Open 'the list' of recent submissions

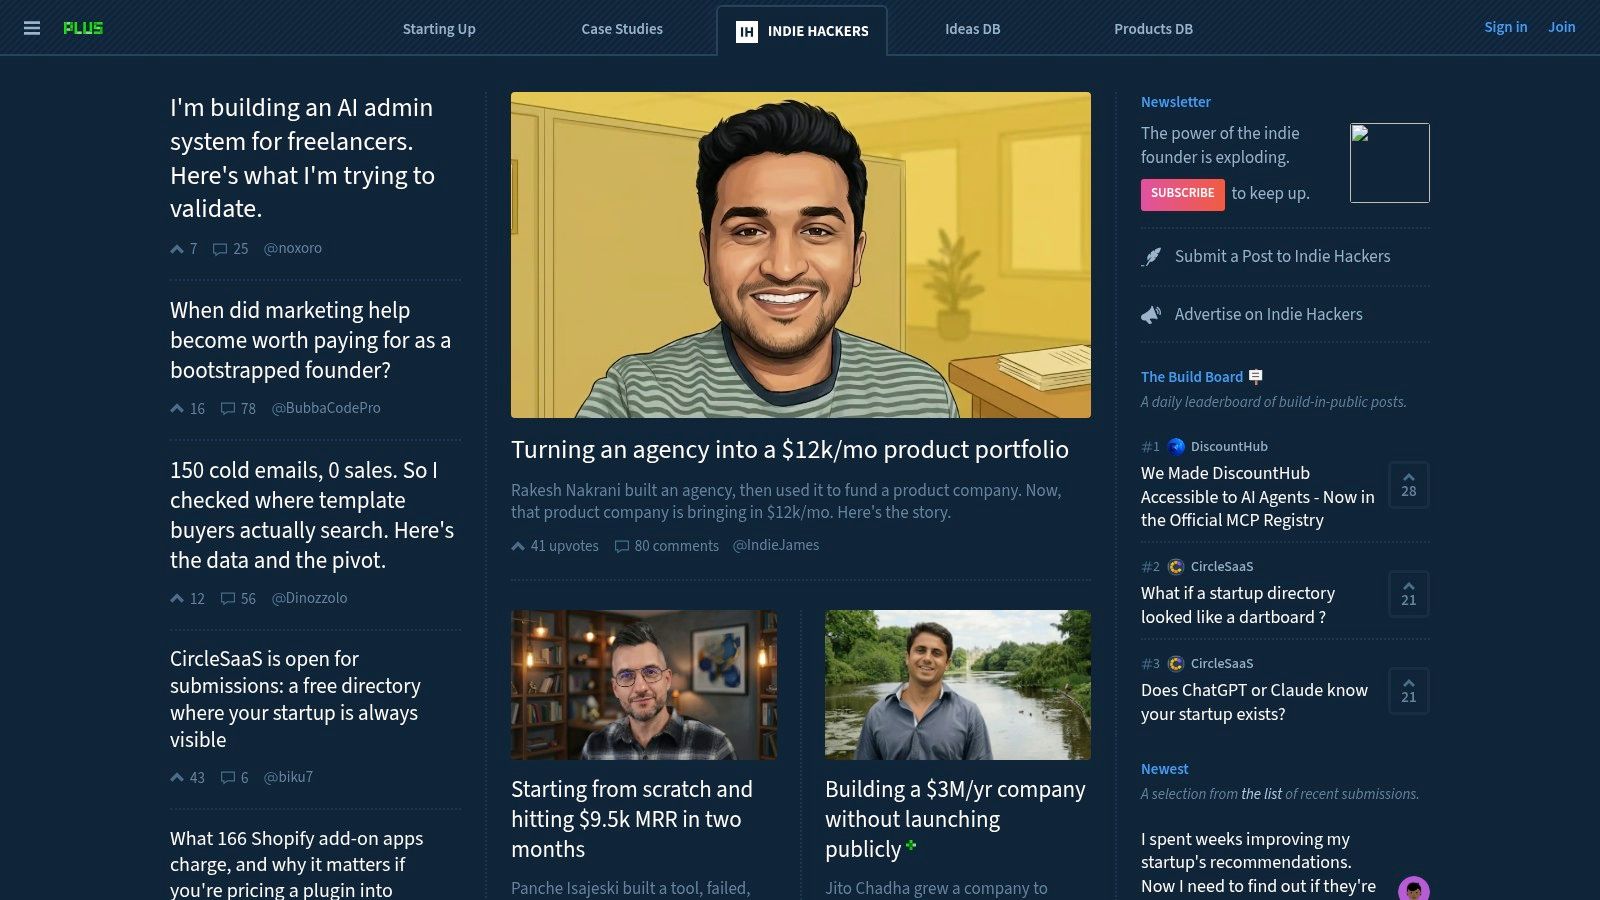[x=1261, y=794]
